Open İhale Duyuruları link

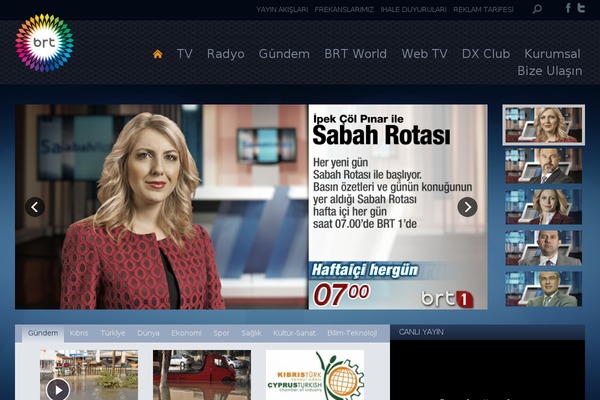pos(413,10)
